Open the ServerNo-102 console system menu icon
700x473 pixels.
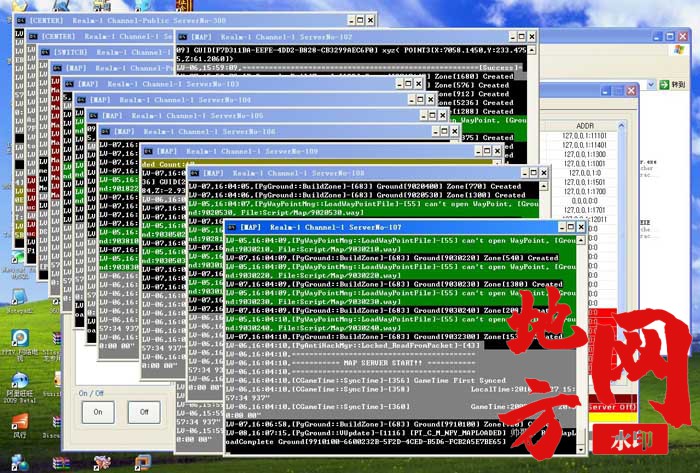[x=182, y=37]
